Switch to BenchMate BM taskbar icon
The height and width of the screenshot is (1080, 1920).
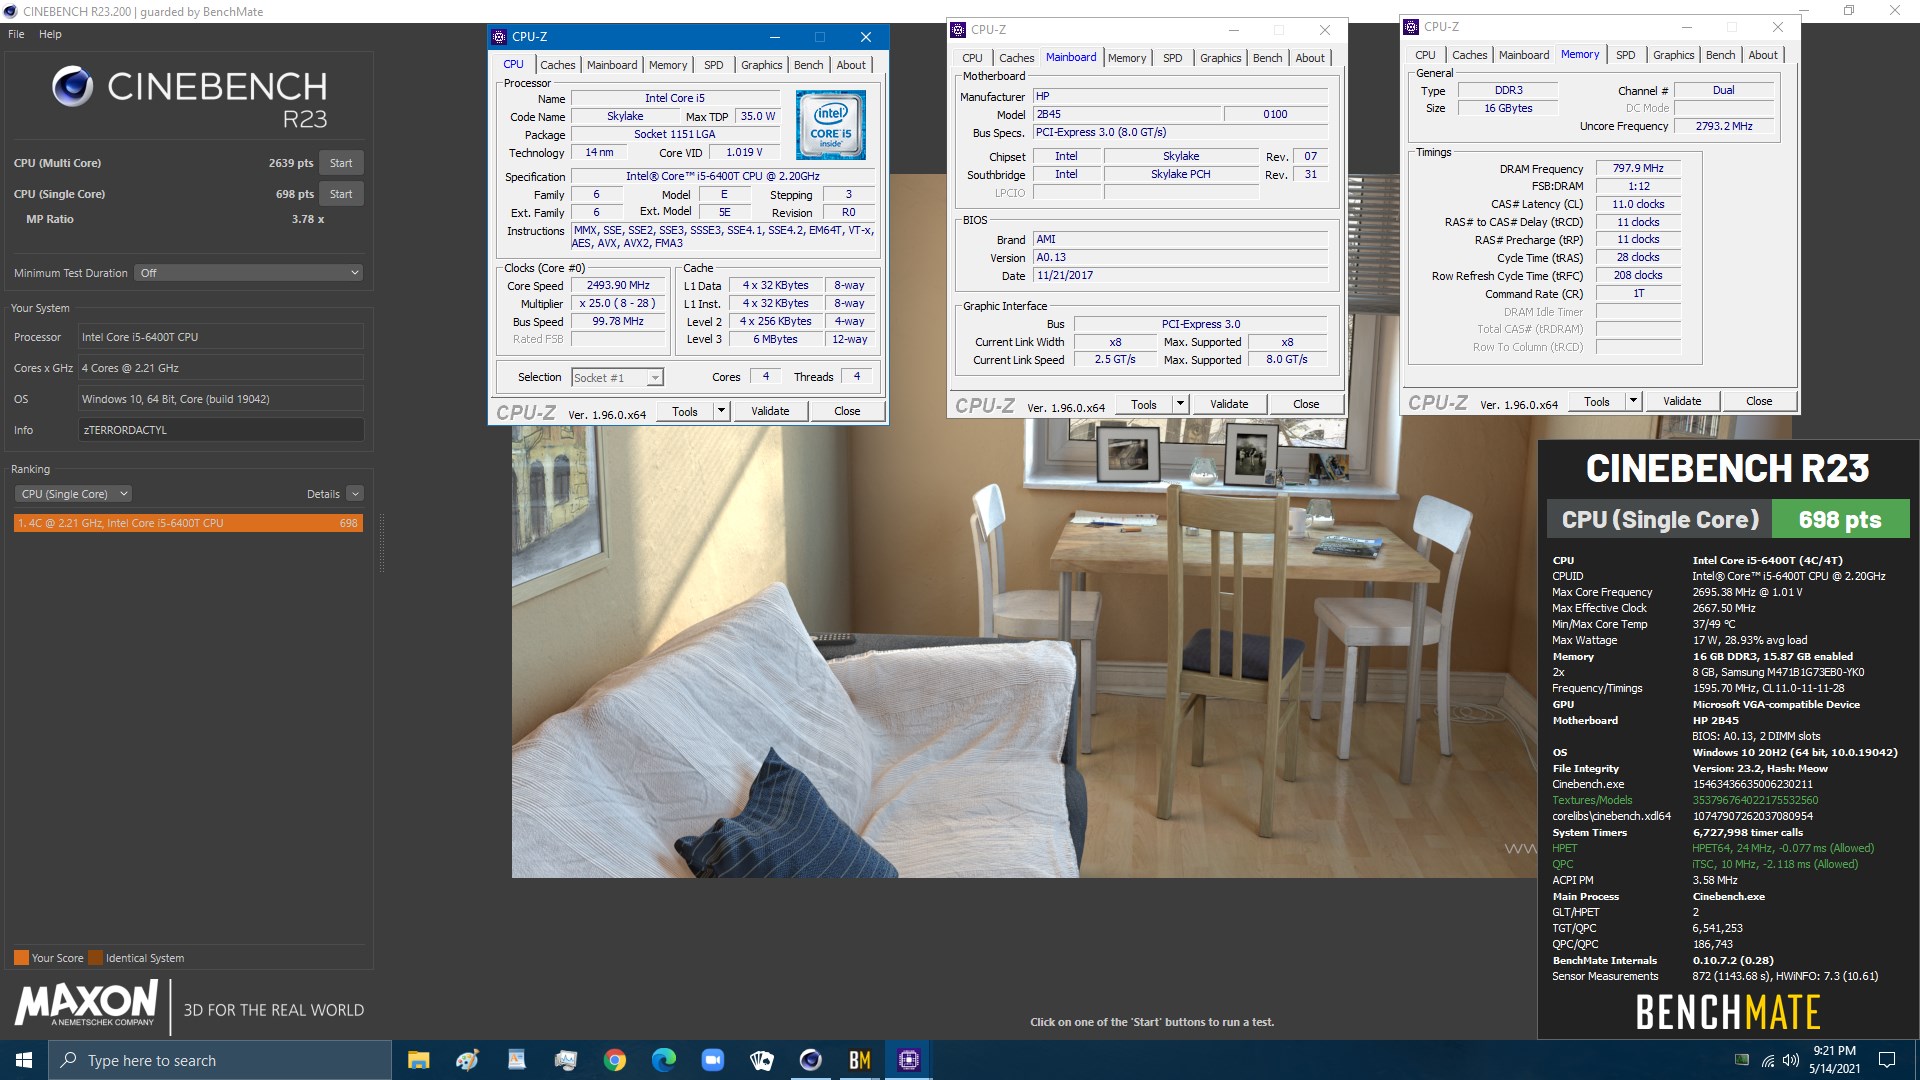tap(860, 1060)
